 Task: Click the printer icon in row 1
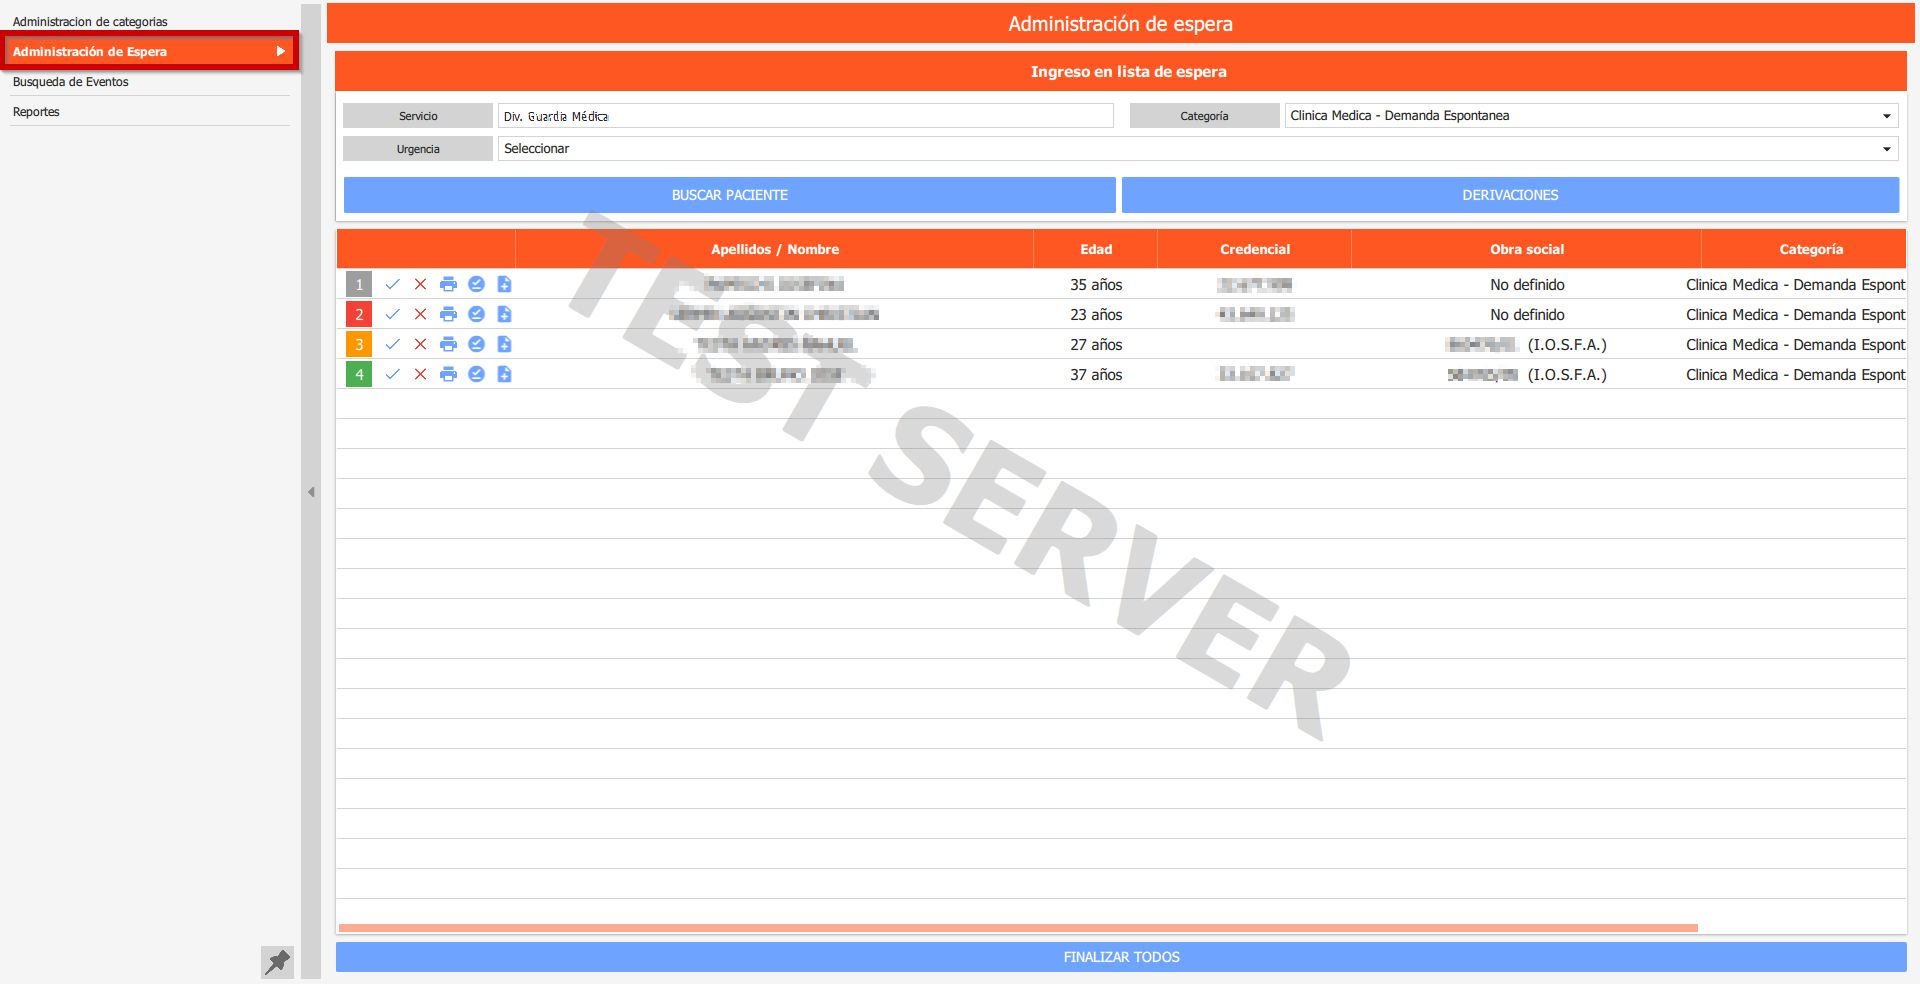[x=448, y=285]
